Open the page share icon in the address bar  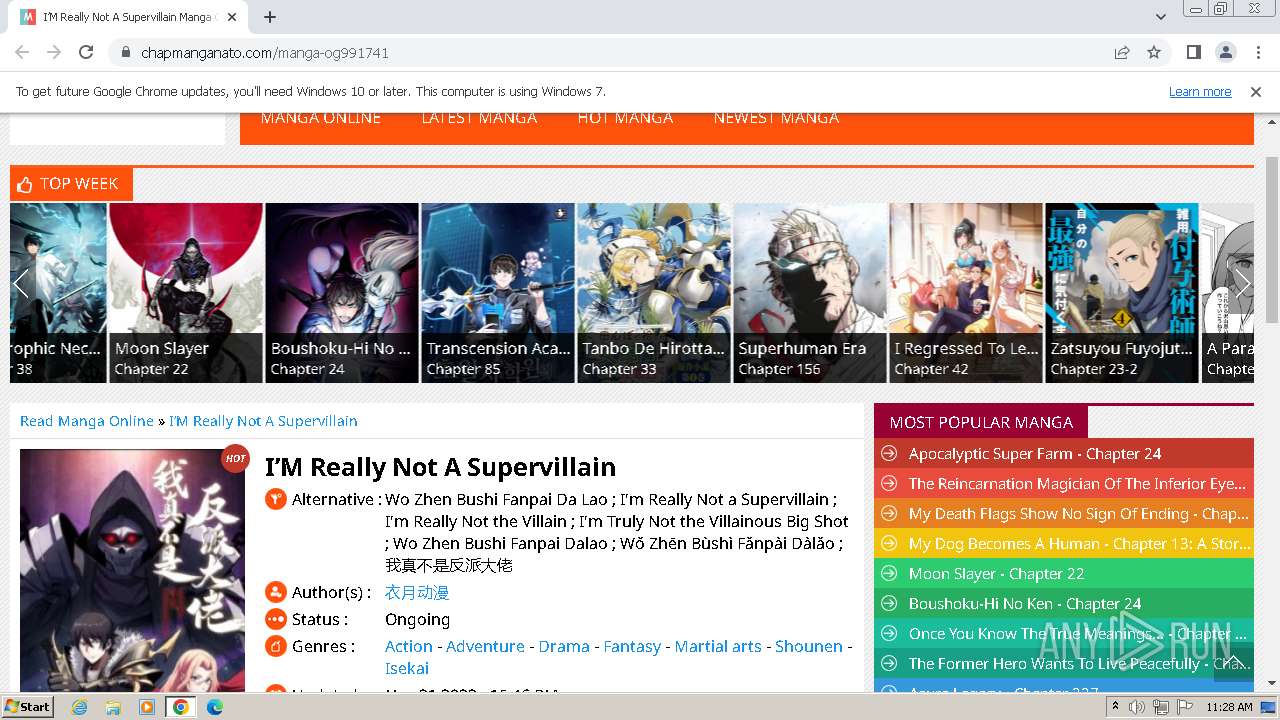1122,52
